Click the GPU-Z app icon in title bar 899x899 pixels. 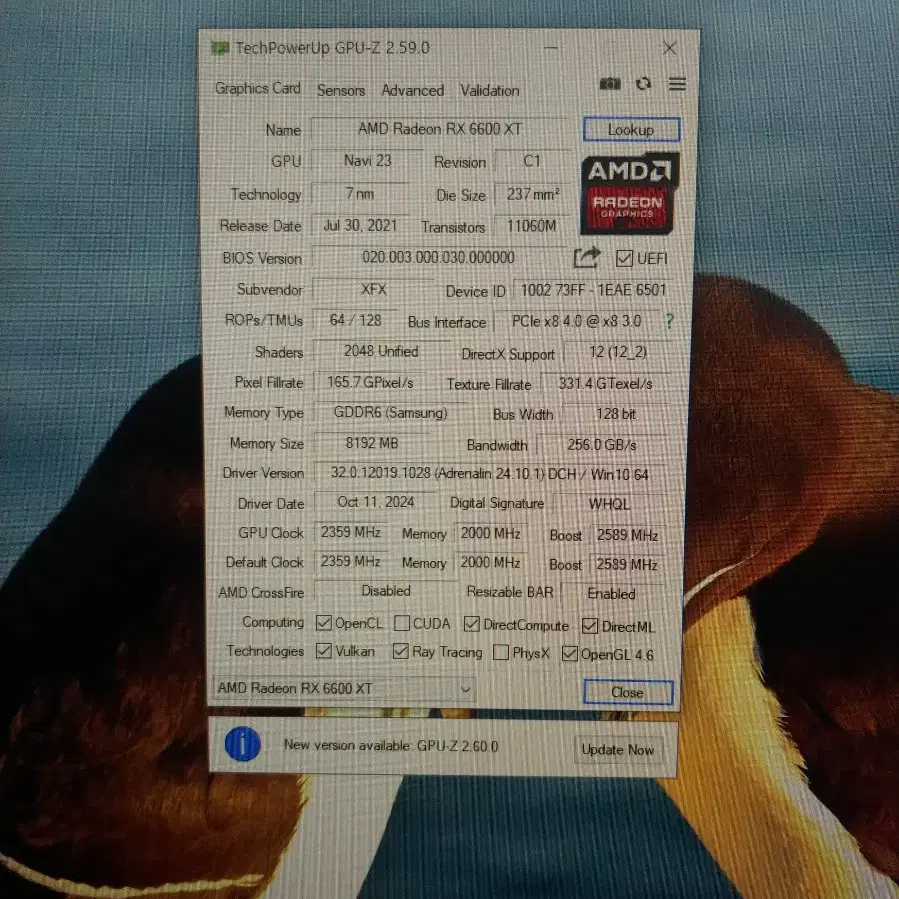pos(220,48)
